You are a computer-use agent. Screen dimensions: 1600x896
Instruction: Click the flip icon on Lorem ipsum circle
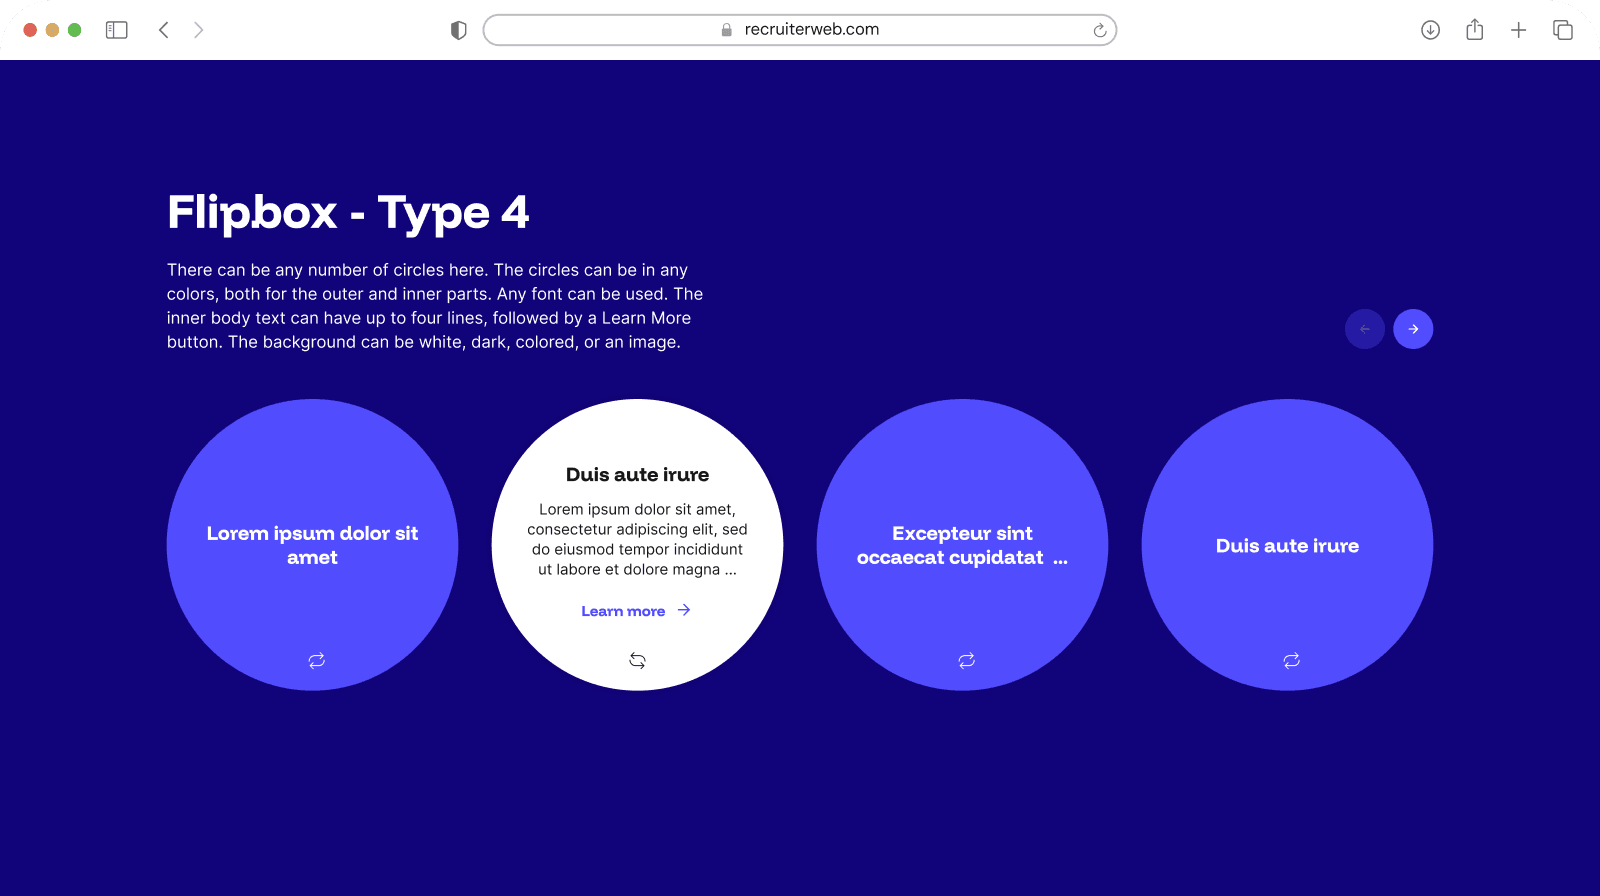pos(316,660)
